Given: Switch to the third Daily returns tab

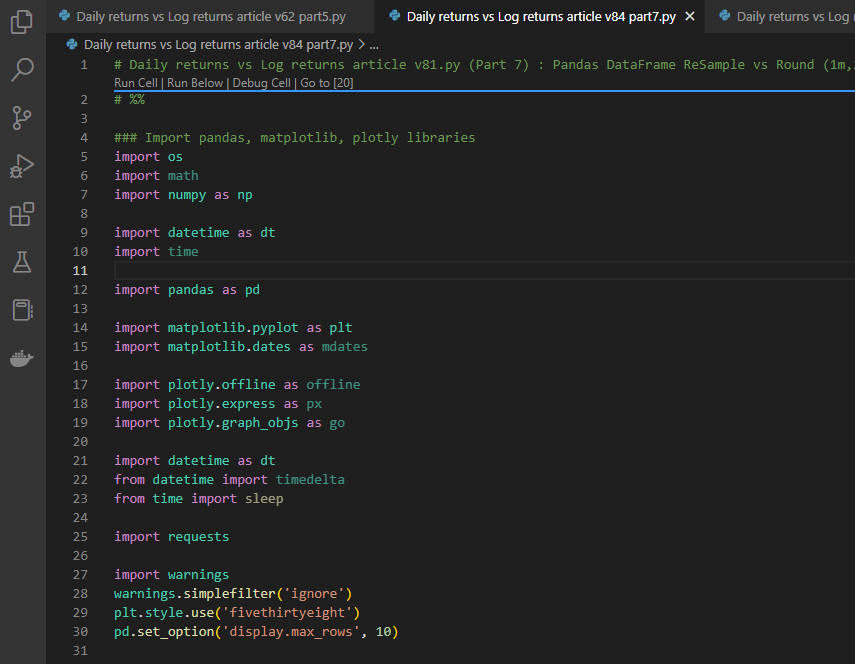Looking at the screenshot, I should coord(780,16).
